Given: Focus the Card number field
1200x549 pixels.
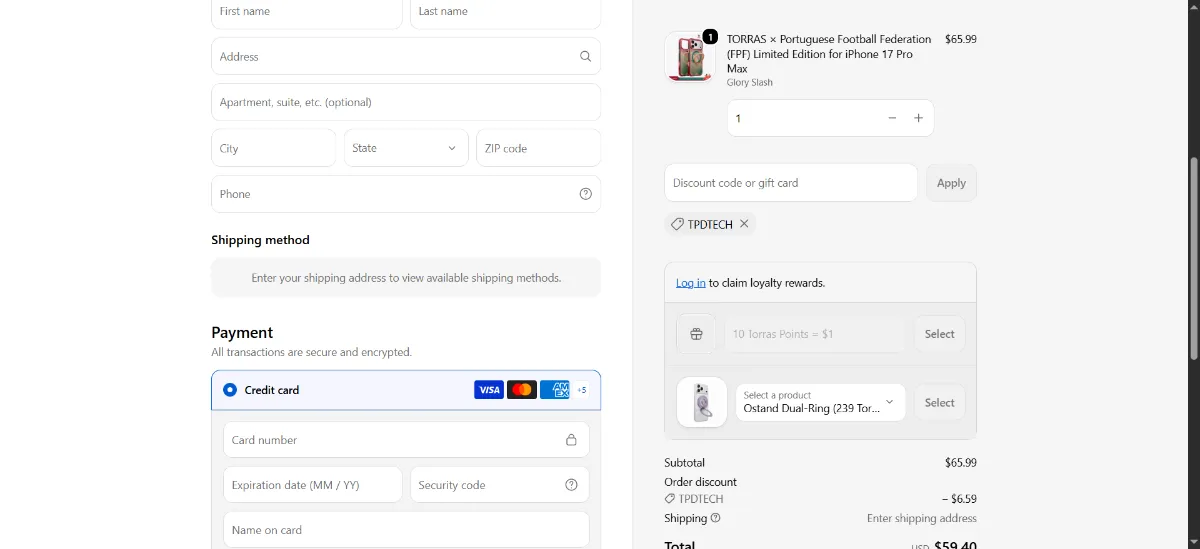Looking at the screenshot, I should point(406,440).
